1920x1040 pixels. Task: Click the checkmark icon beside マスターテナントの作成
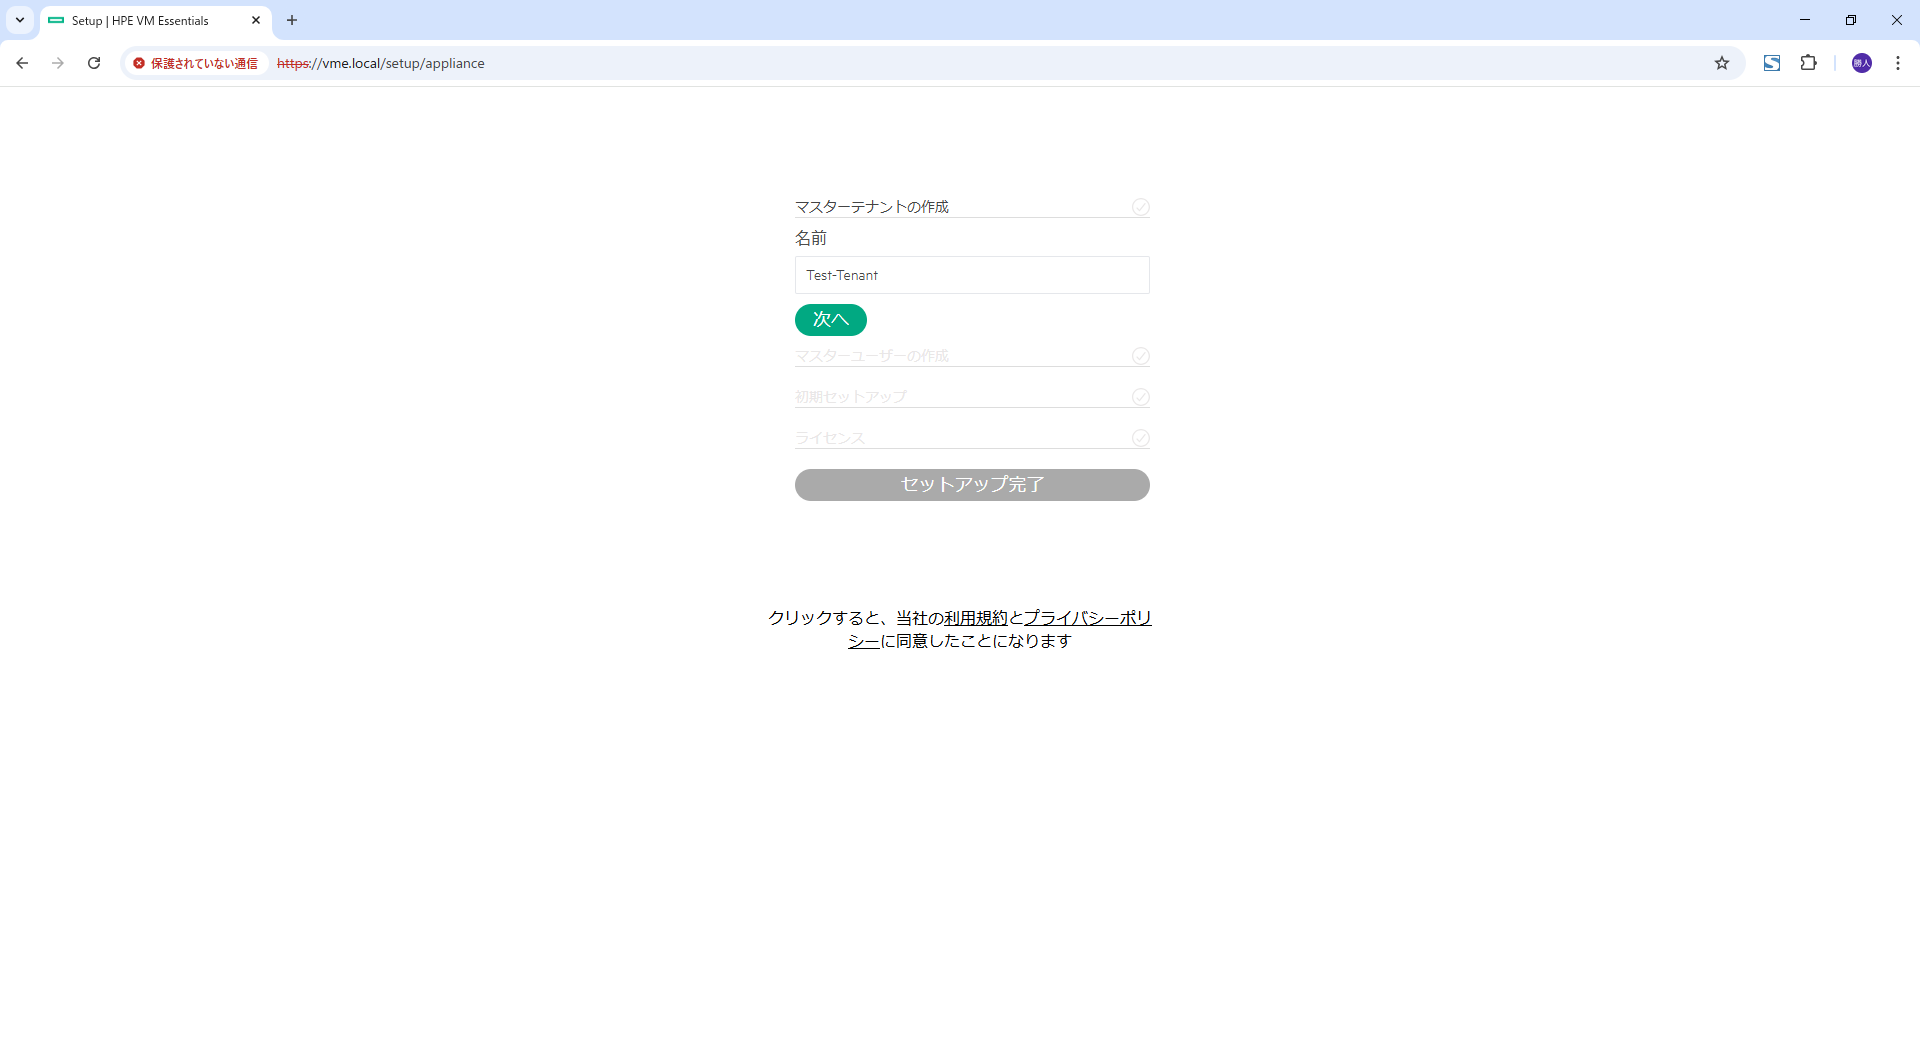coord(1141,207)
